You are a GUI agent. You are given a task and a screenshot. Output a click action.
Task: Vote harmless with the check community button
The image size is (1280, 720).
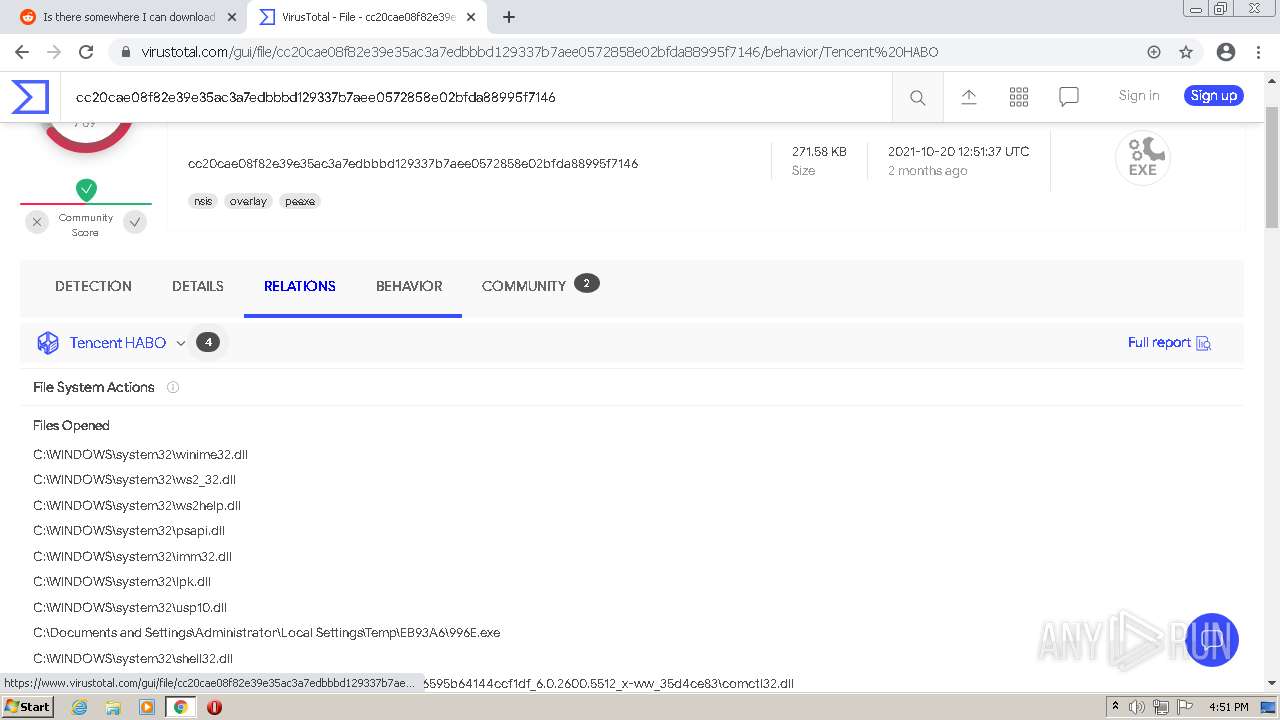coord(135,222)
